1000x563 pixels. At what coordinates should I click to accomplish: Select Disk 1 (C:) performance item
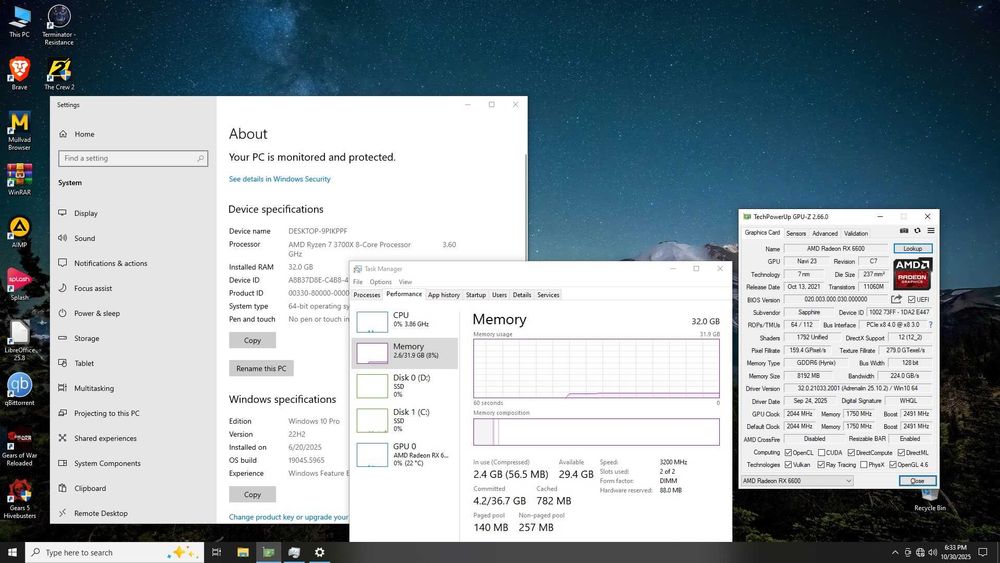[405, 420]
